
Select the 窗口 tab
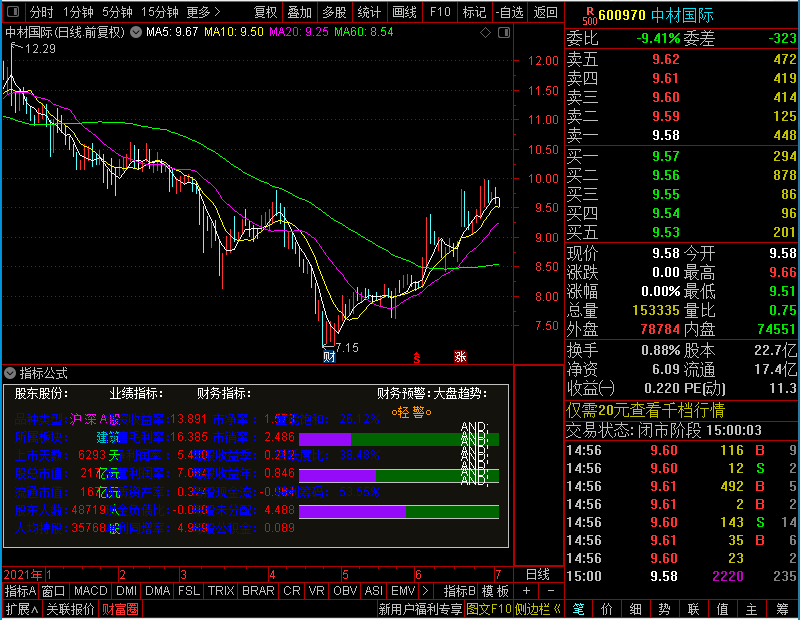54,591
